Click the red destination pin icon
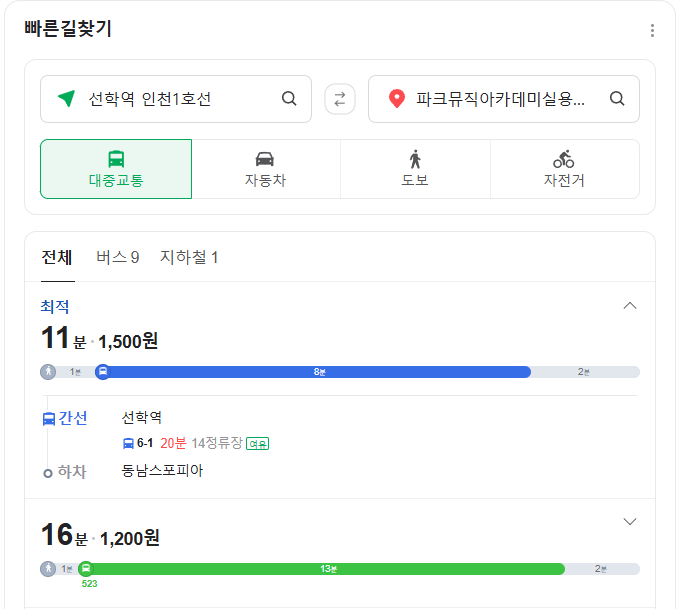Viewport: 677px width, 609px height. (396, 99)
